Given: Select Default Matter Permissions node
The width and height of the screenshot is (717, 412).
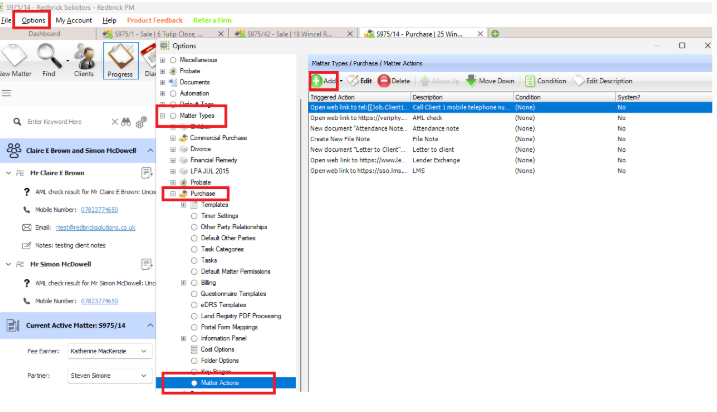Looking at the screenshot, I should (x=235, y=272).
